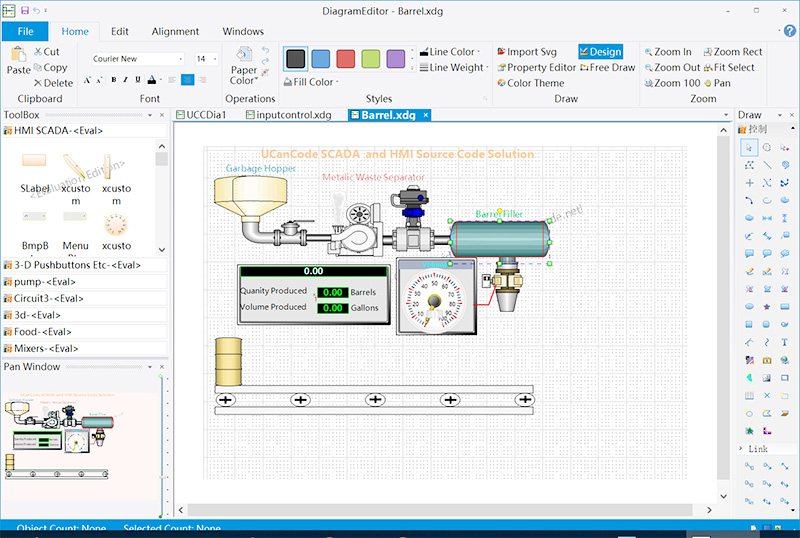Toggle Design mode
Image resolution: width=800 pixels, height=538 pixels.
pos(601,52)
